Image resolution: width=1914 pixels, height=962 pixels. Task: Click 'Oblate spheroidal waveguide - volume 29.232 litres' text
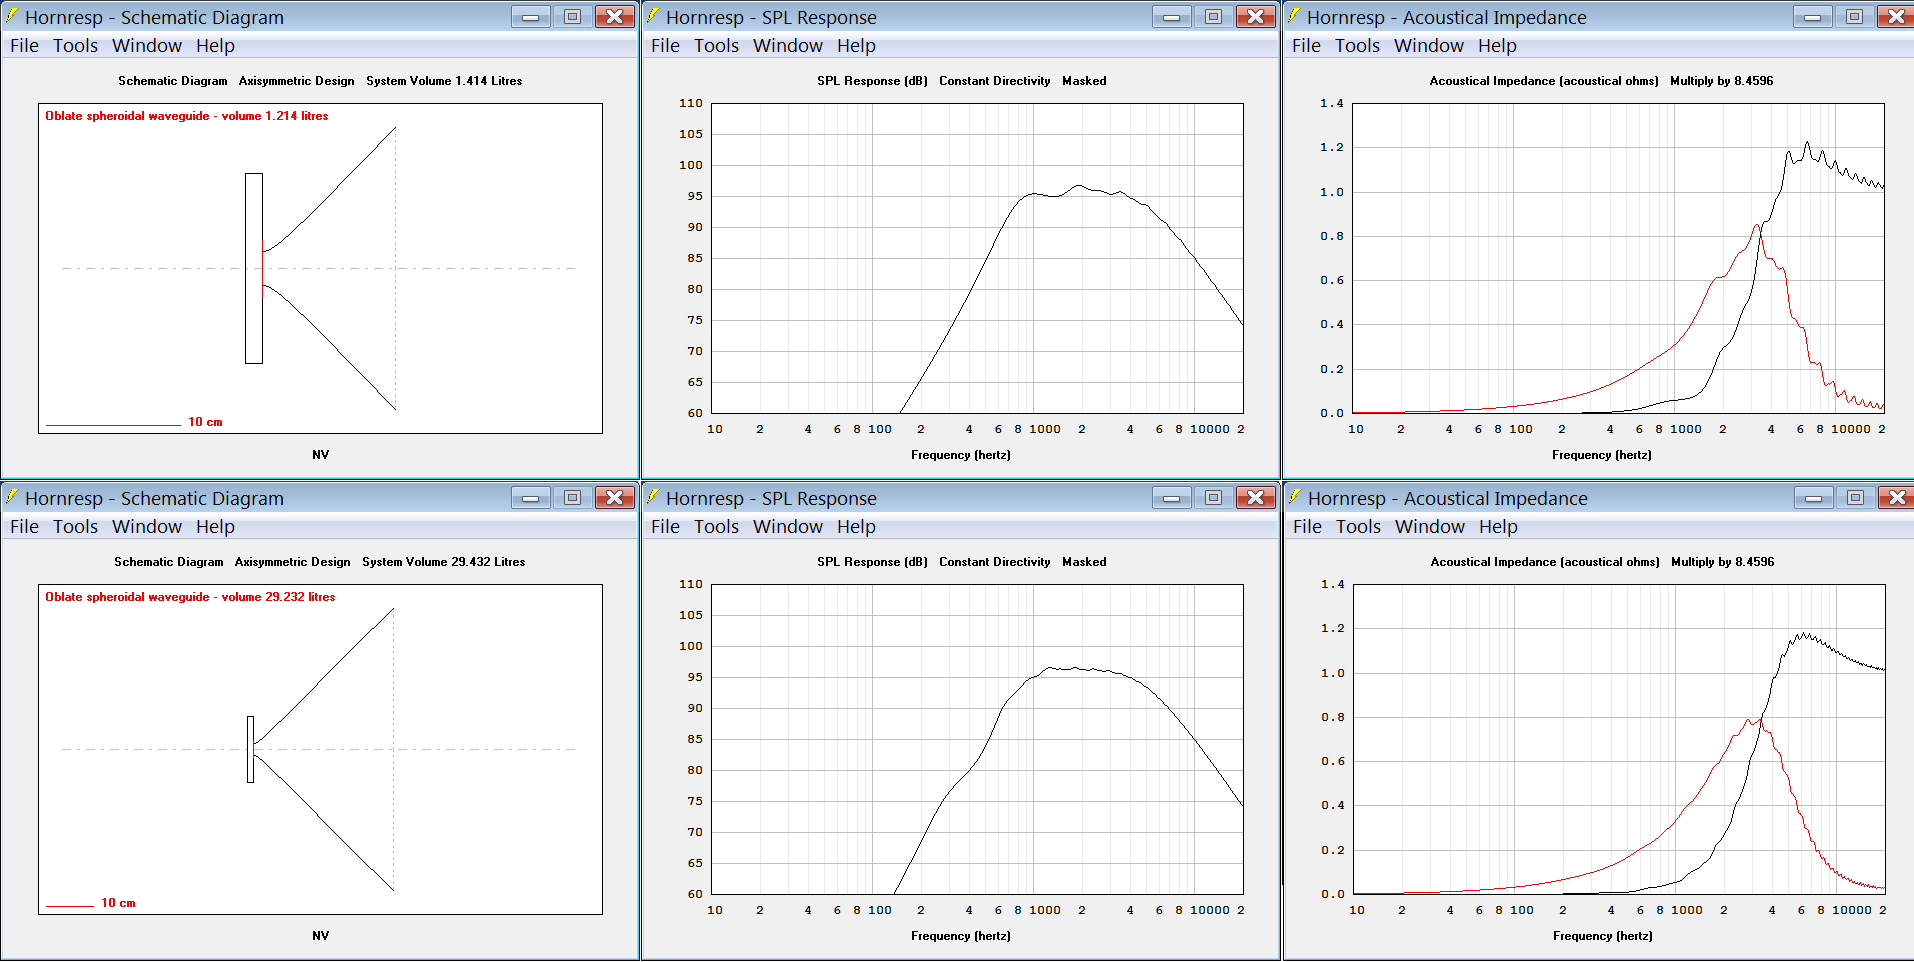pyautogui.click(x=190, y=597)
